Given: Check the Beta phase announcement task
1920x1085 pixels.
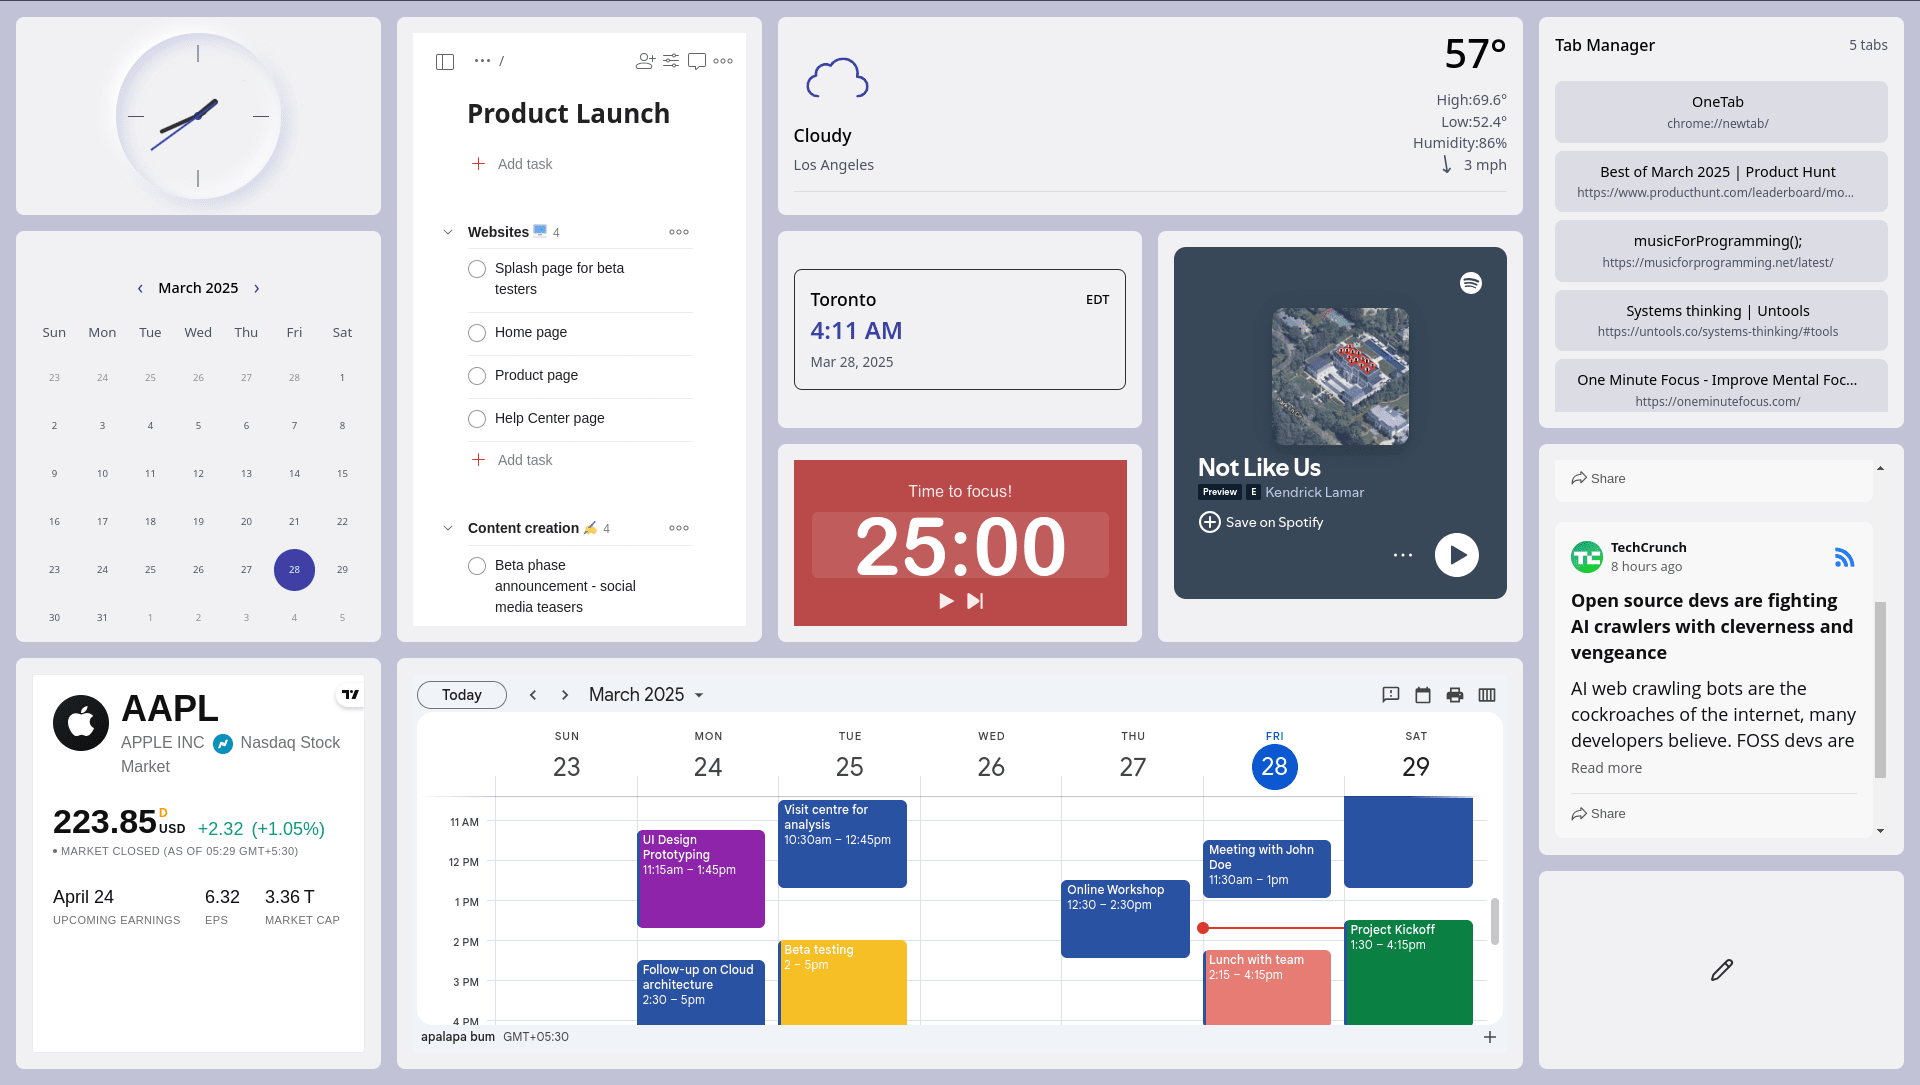Looking at the screenshot, I should click(x=477, y=566).
